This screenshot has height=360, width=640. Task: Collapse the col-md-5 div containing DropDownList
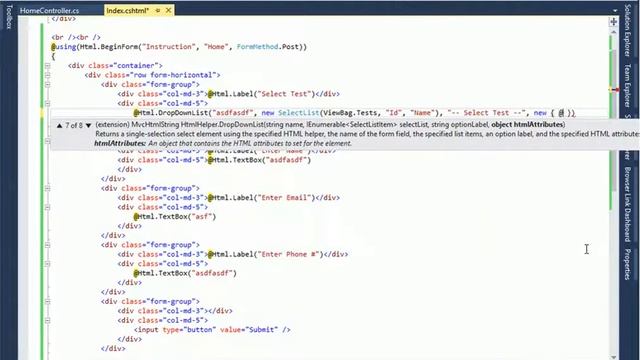coord(47,104)
